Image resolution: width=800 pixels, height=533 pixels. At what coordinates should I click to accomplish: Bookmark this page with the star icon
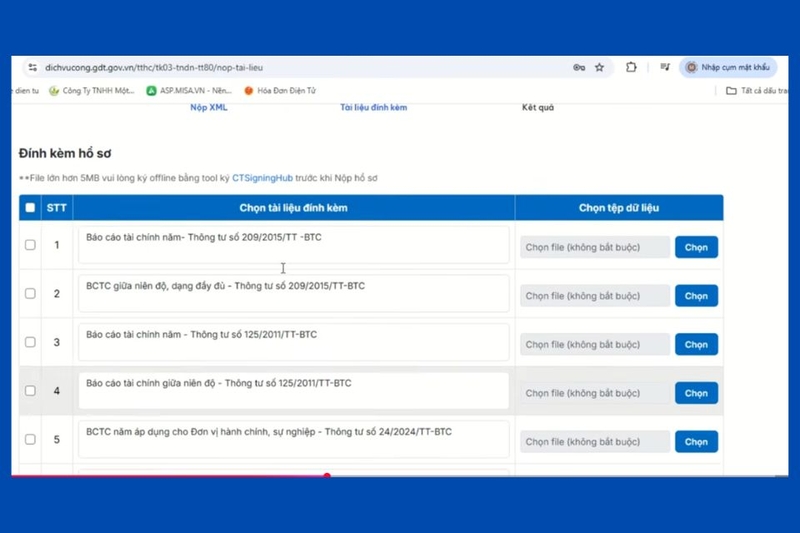tap(599, 67)
